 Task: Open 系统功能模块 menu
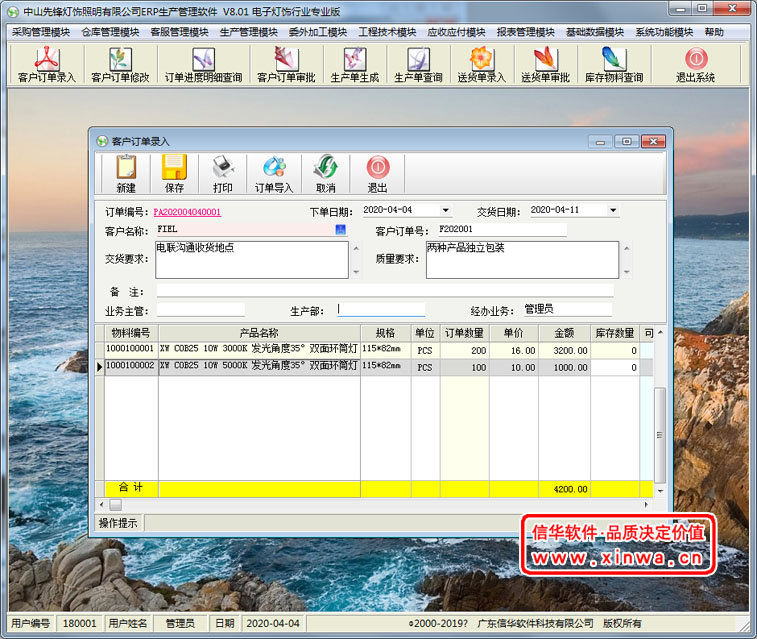[664, 32]
